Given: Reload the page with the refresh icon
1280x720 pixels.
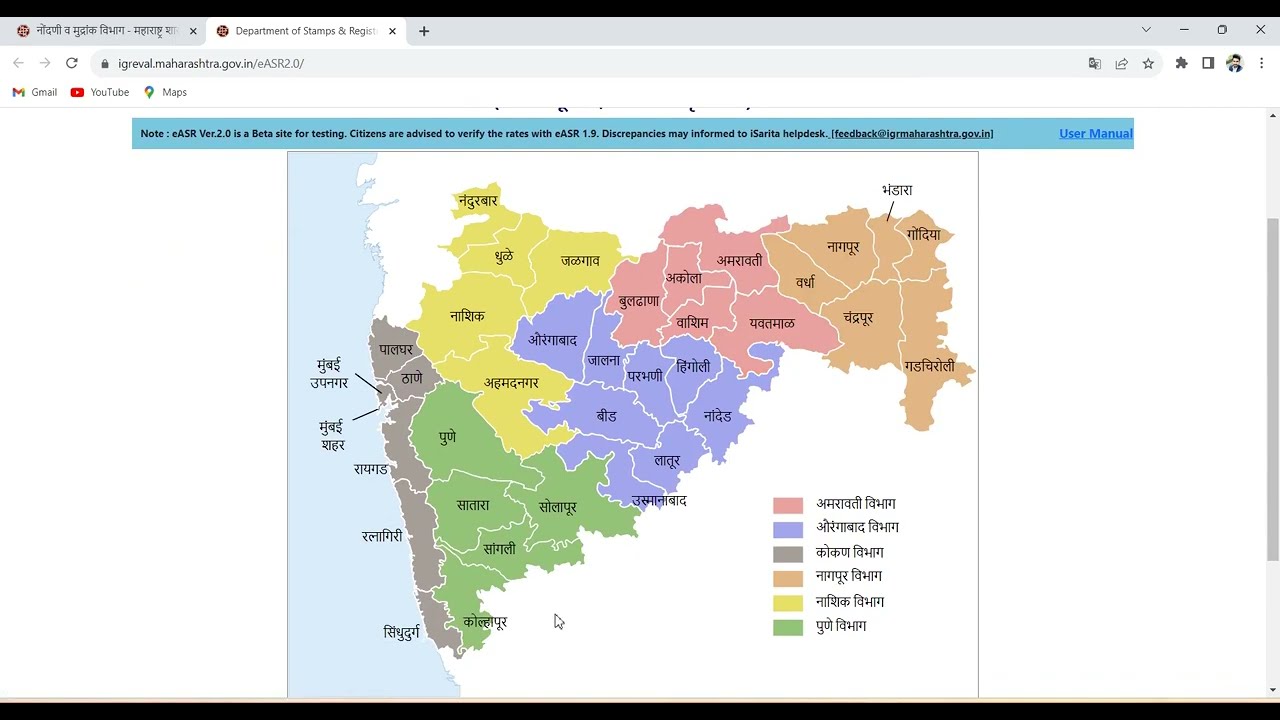Looking at the screenshot, I should tap(72, 63).
